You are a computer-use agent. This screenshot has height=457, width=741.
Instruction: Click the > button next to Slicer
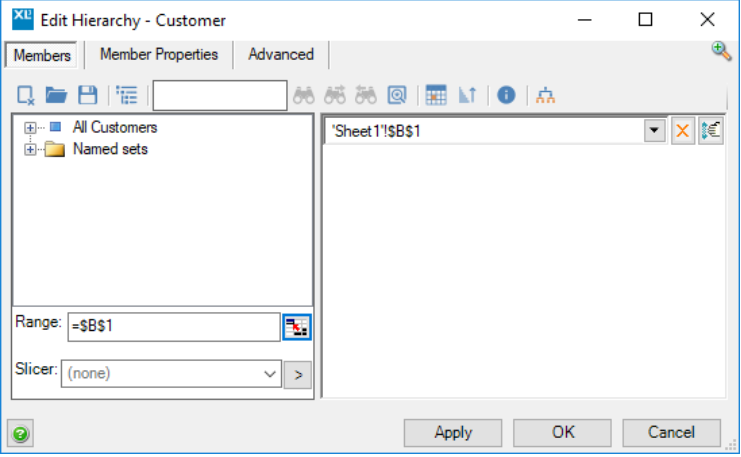[x=298, y=375]
